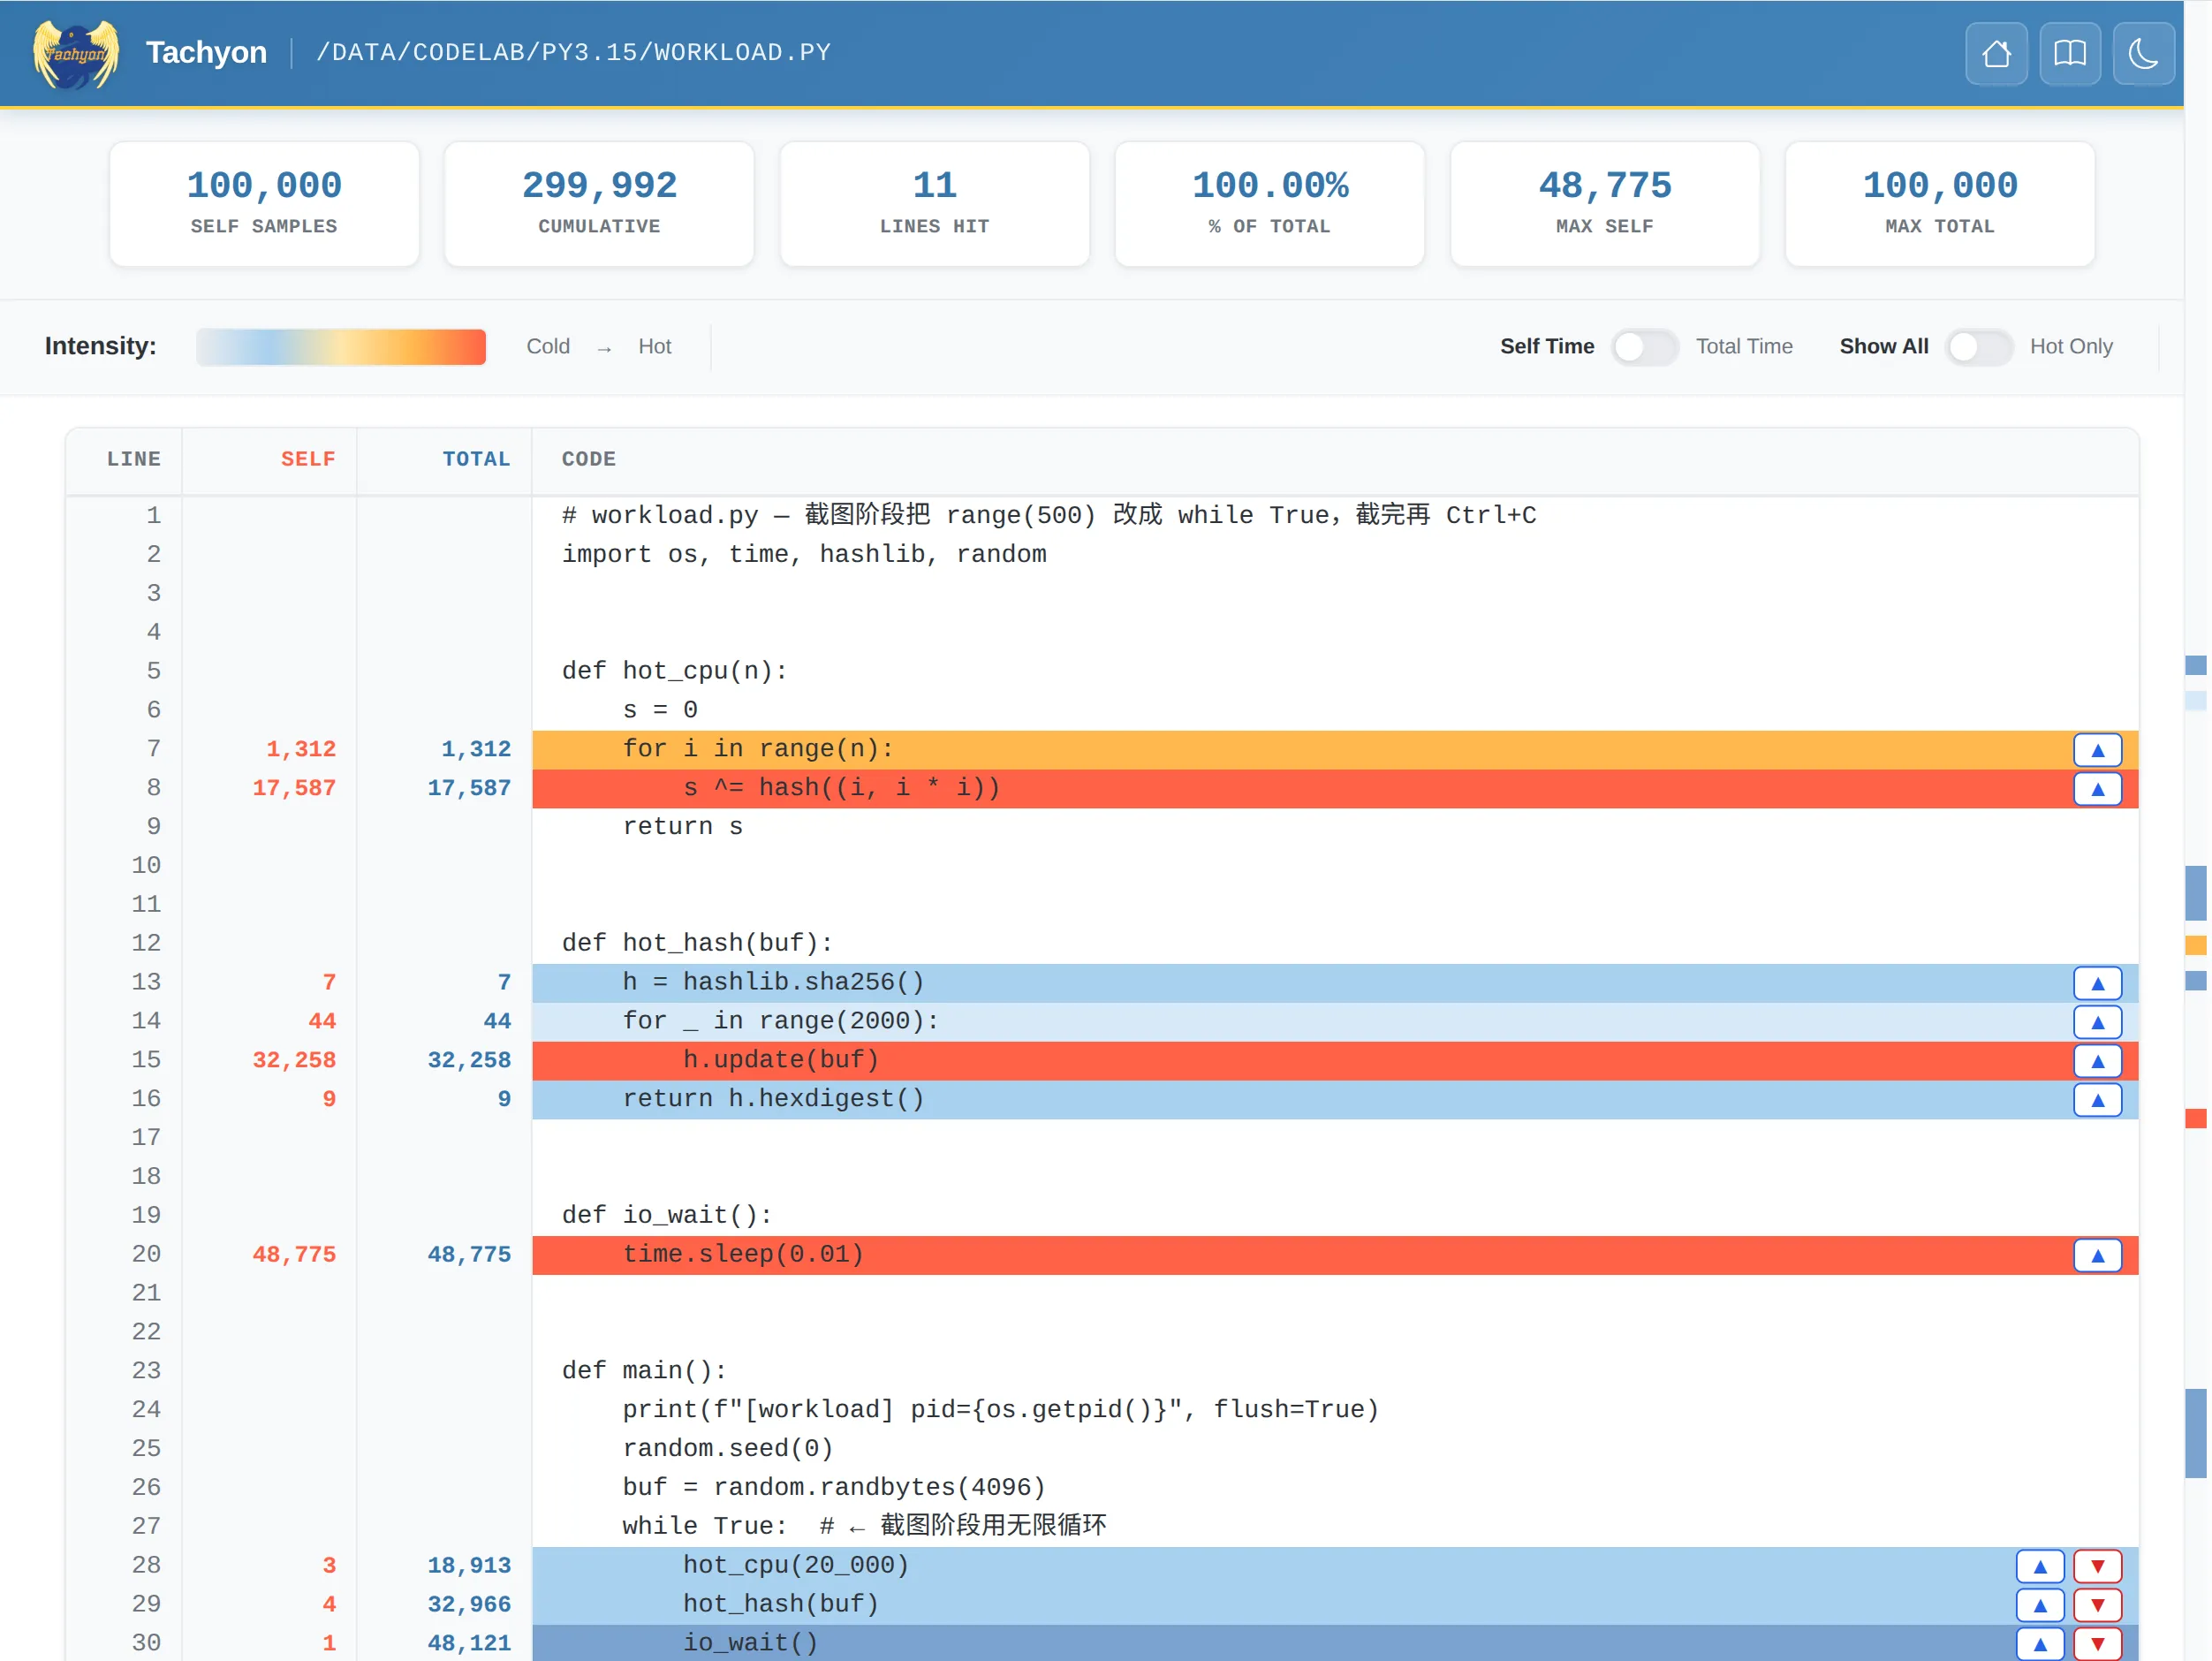Click self value 1,312 on line 7
Viewport: 2212px width, 1661px height.
coord(301,749)
